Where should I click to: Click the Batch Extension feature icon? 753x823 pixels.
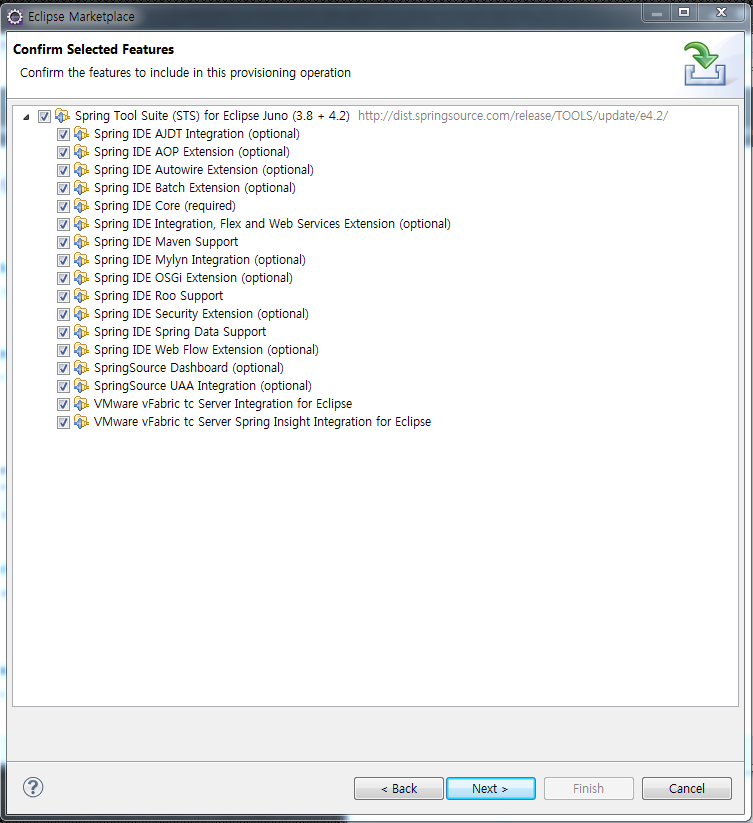coord(81,187)
